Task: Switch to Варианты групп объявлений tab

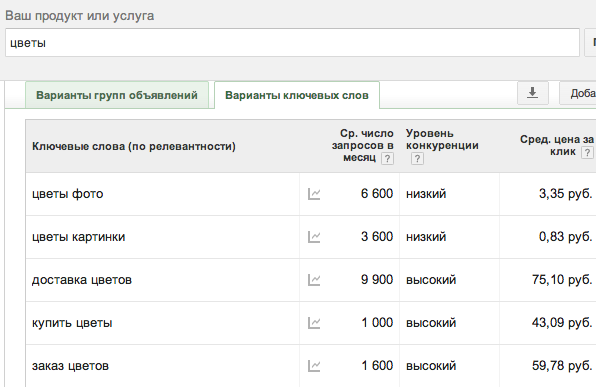Action: point(117,95)
